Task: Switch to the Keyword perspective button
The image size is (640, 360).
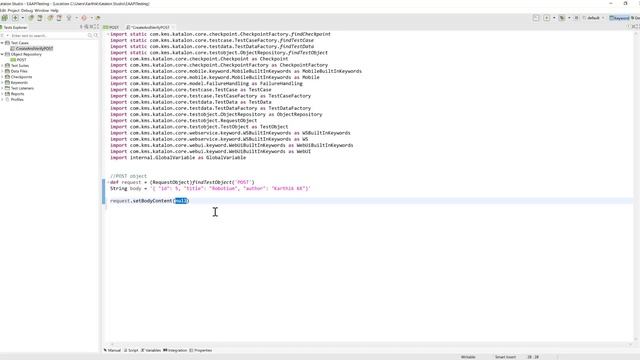Action: [619, 18]
